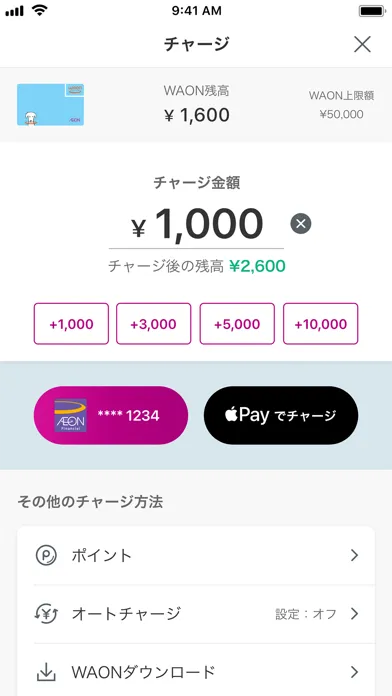Open the auto-charge setting showing 設定：オフ
The image size is (392, 696).
tap(305, 614)
